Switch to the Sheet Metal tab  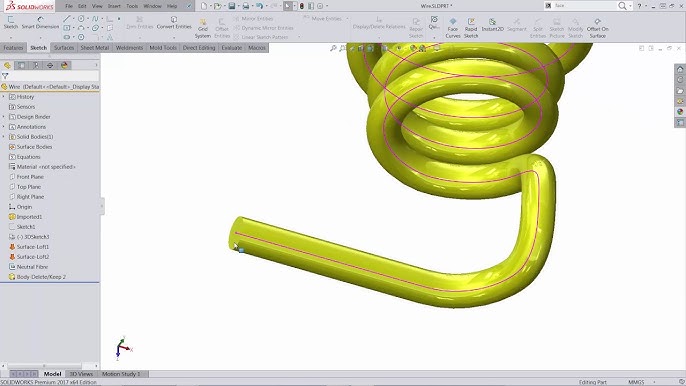[94, 48]
